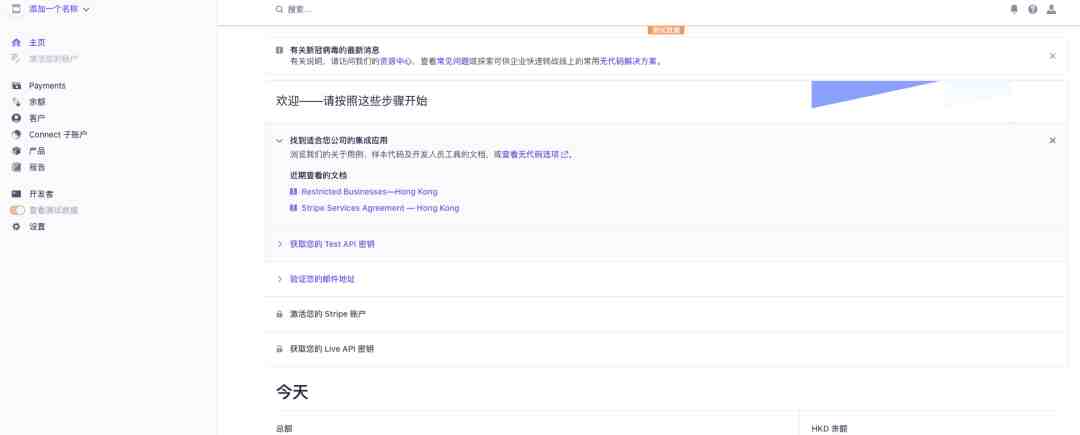Click the orange 测试数据 badge

pyautogui.click(x=666, y=30)
